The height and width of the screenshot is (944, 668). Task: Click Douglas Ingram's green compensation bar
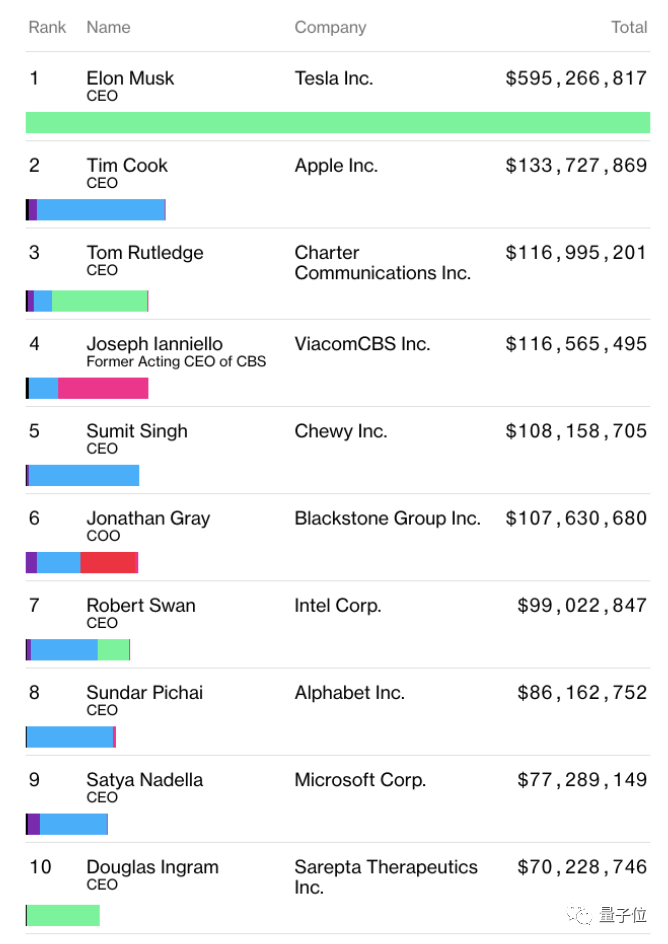pos(63,915)
